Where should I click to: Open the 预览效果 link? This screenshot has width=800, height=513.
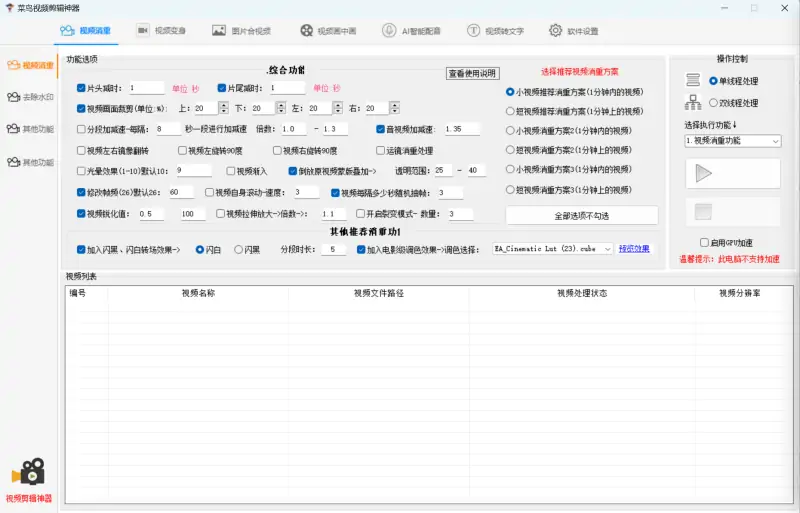(x=634, y=249)
